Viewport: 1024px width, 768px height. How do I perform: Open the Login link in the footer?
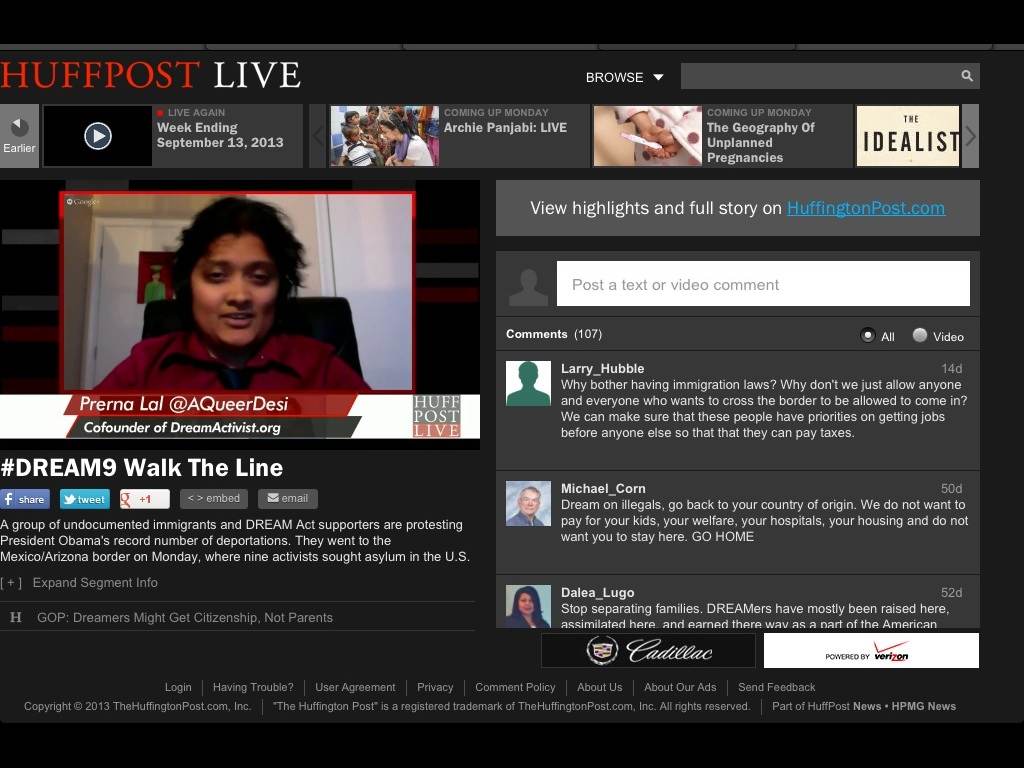[178, 687]
